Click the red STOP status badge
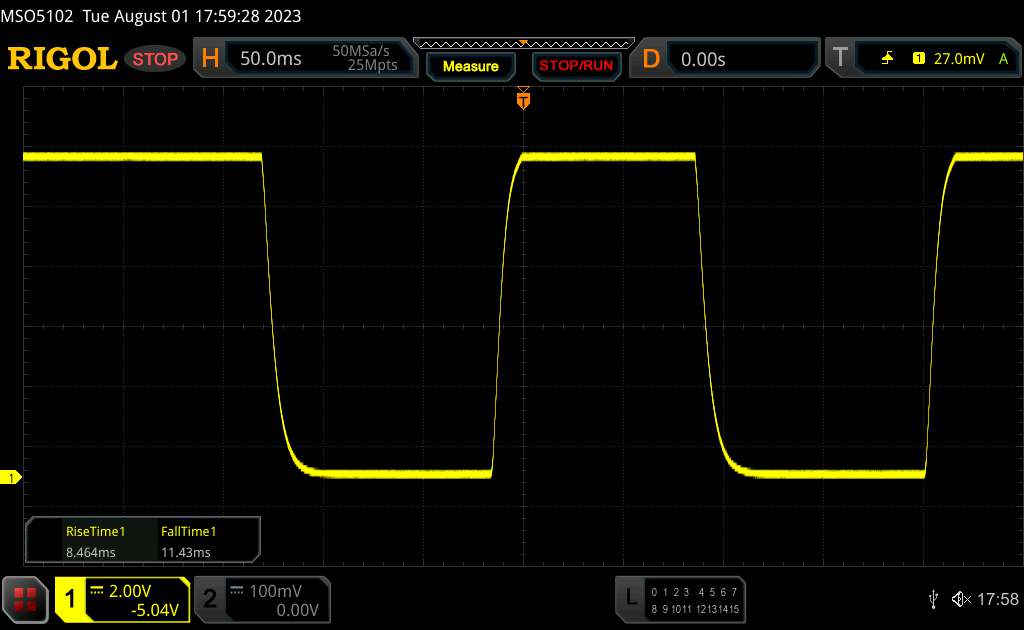Image resolution: width=1024 pixels, height=630 pixels. (156, 59)
